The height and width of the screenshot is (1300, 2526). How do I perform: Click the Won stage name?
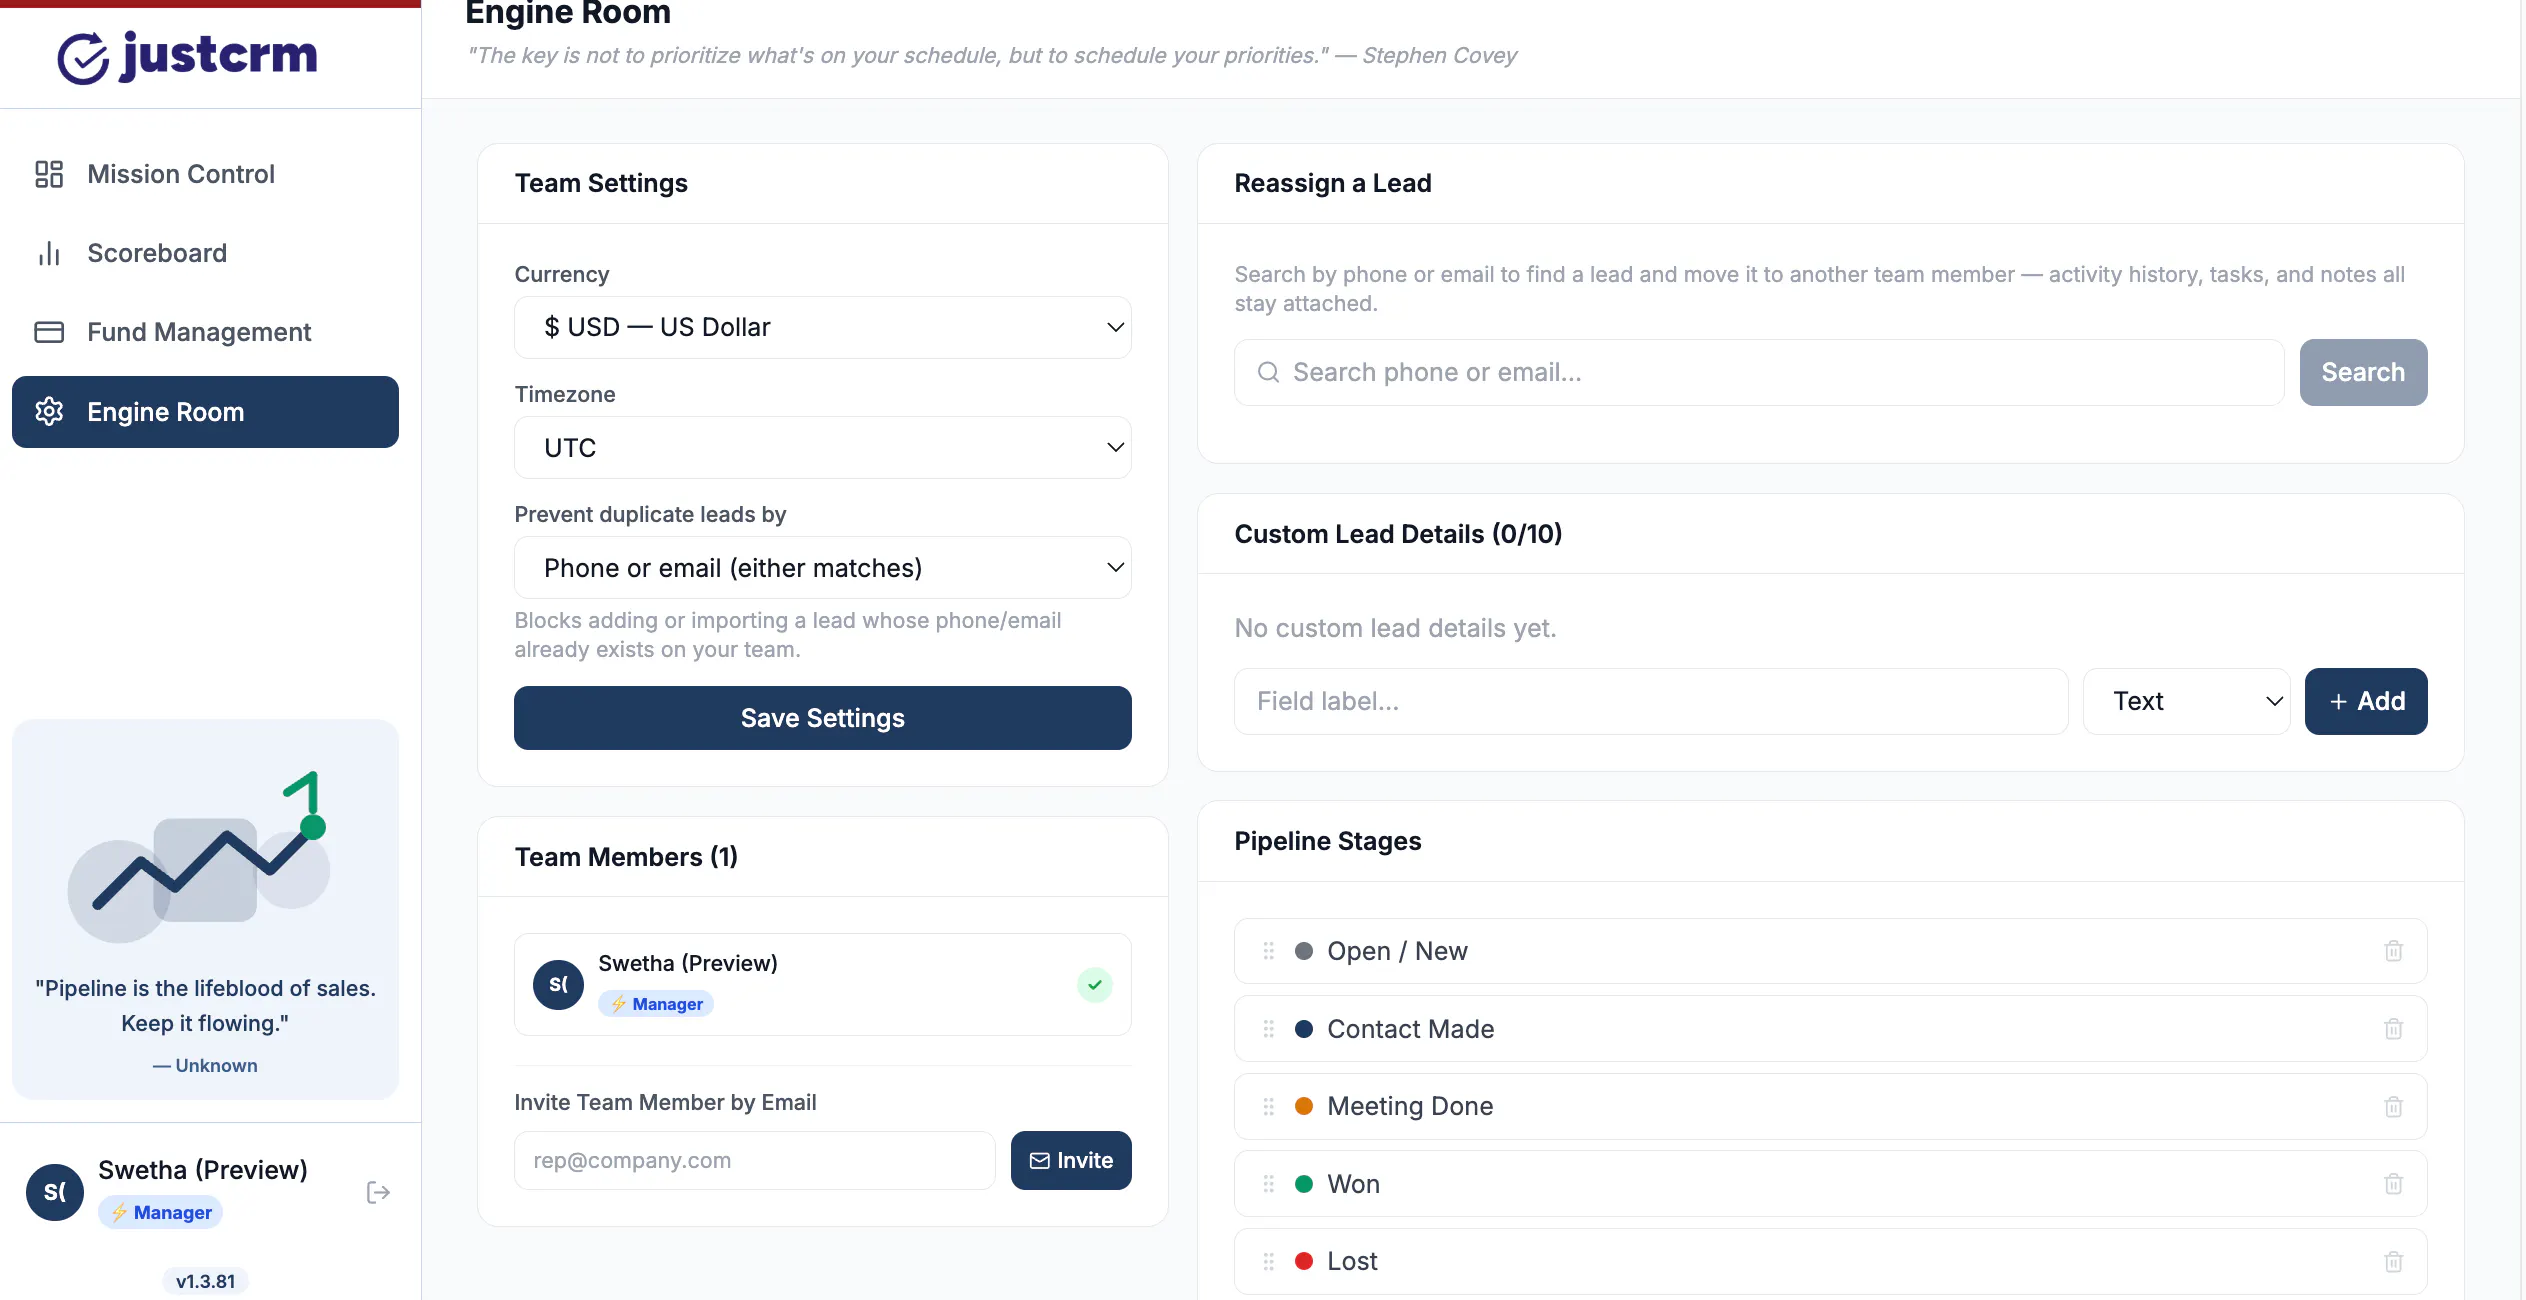point(1353,1184)
